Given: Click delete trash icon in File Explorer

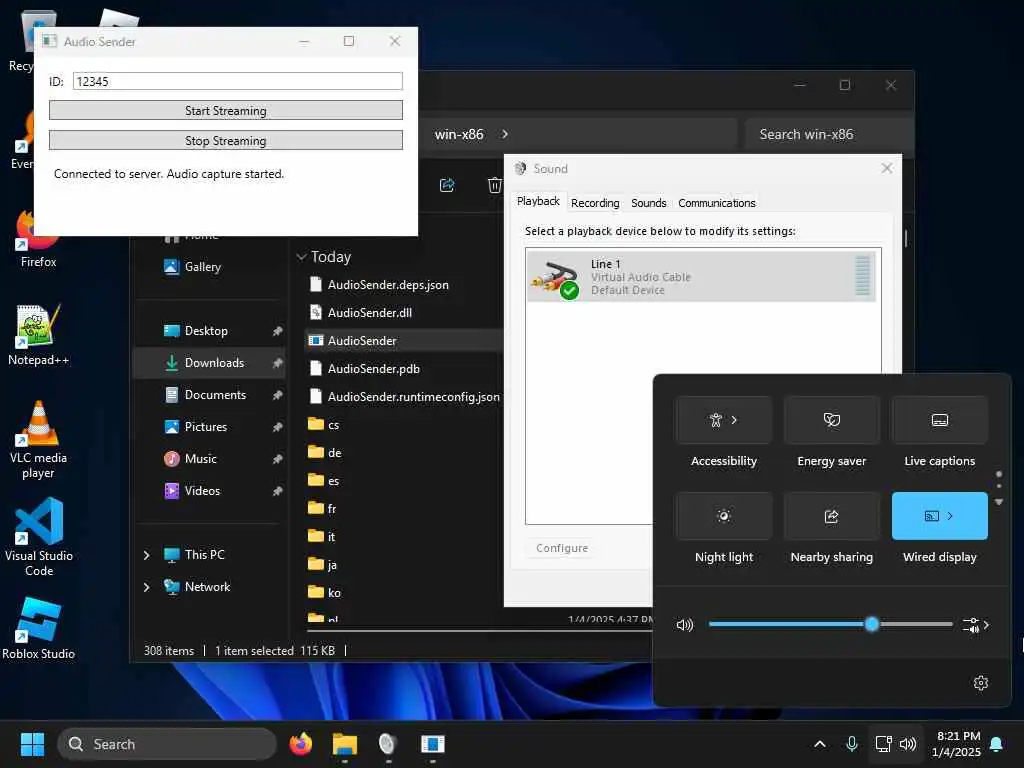Looking at the screenshot, I should coord(494,185).
